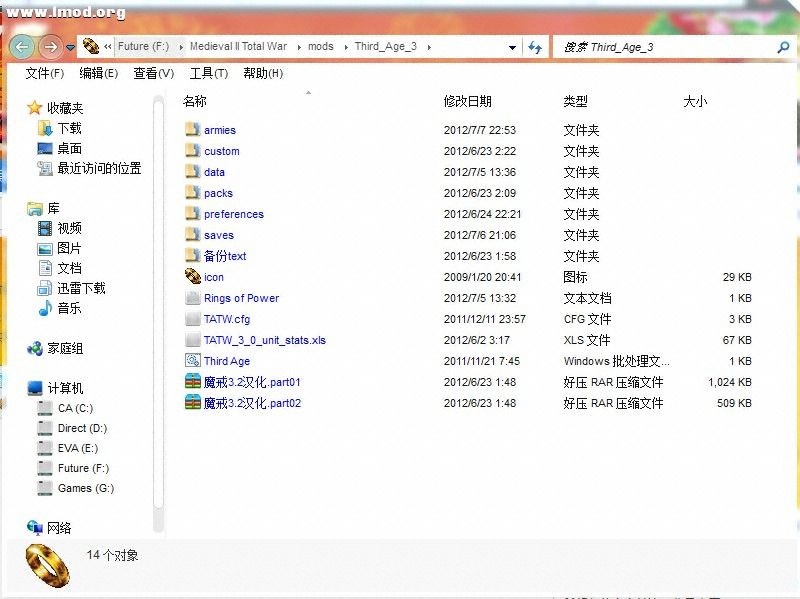Open the recent pages dropdown arrow
This screenshot has width=800, height=599.
pos(70,47)
